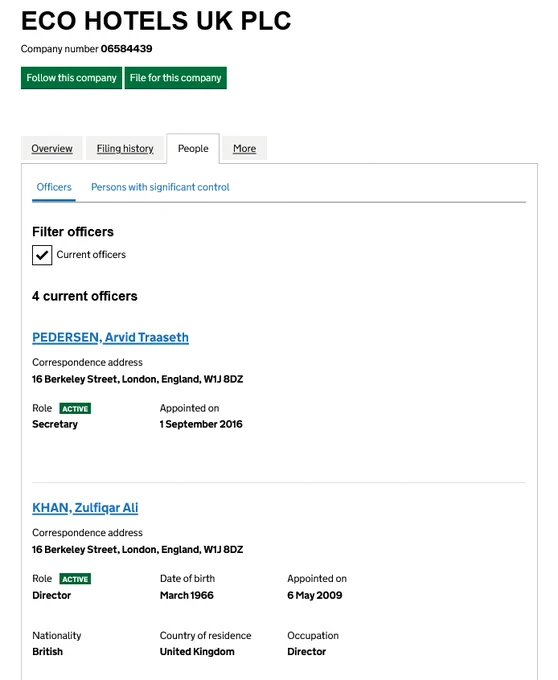Open the More tab
Screen dimensions: 558x680
245,149
